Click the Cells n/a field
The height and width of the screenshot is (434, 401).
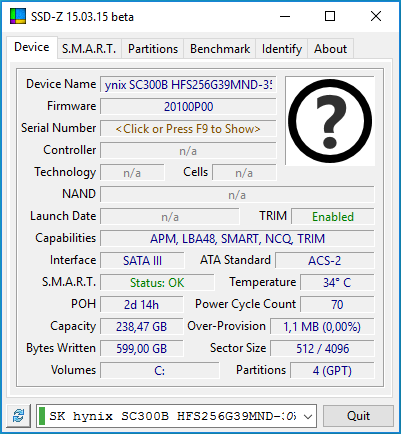pos(244,173)
